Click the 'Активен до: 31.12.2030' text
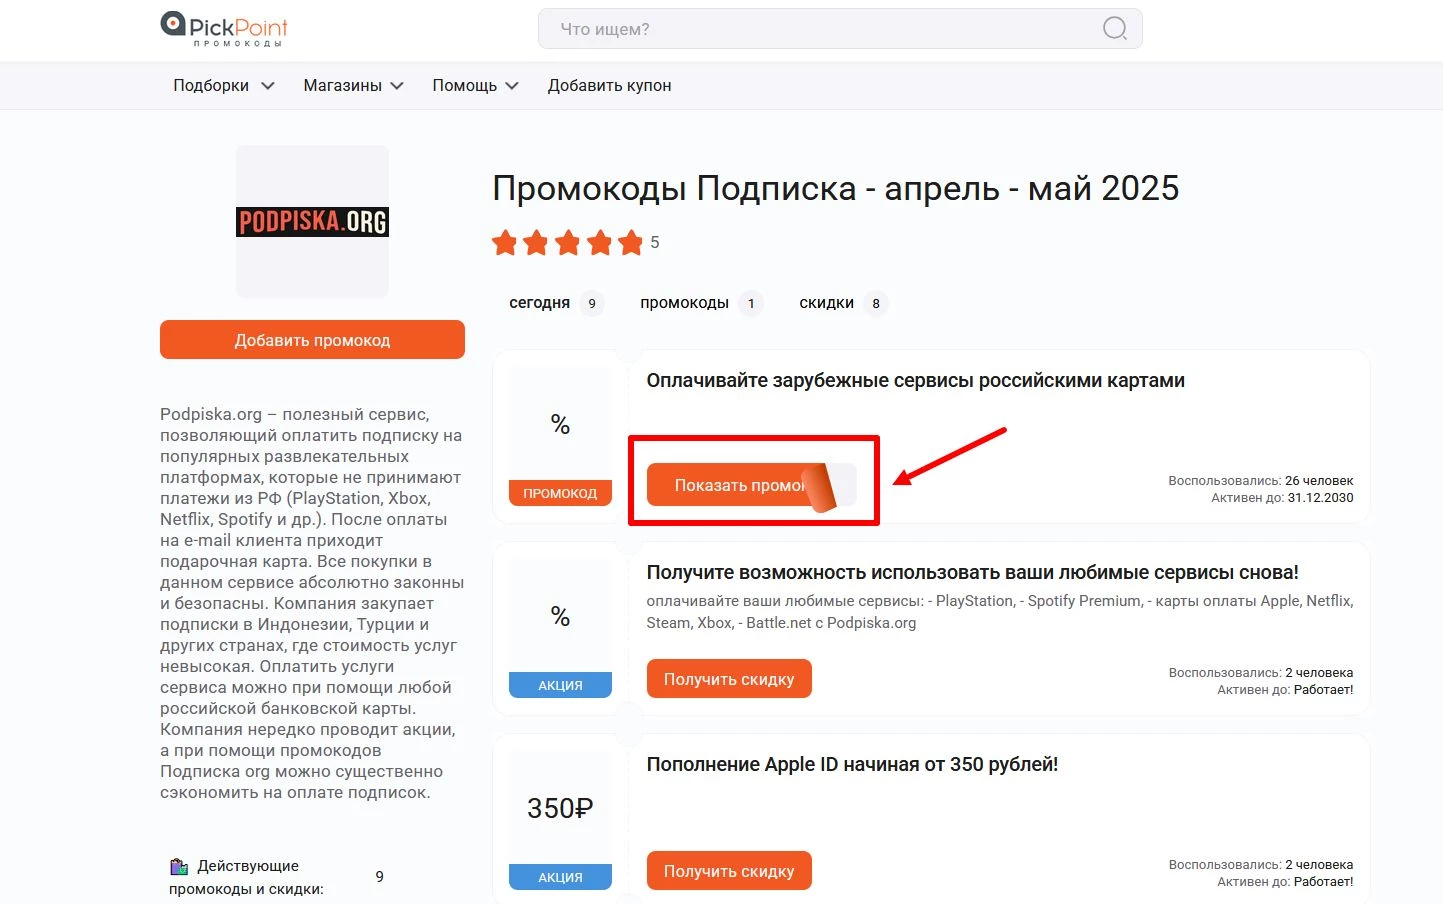Screen dimensions: 1443x904 point(1282,498)
